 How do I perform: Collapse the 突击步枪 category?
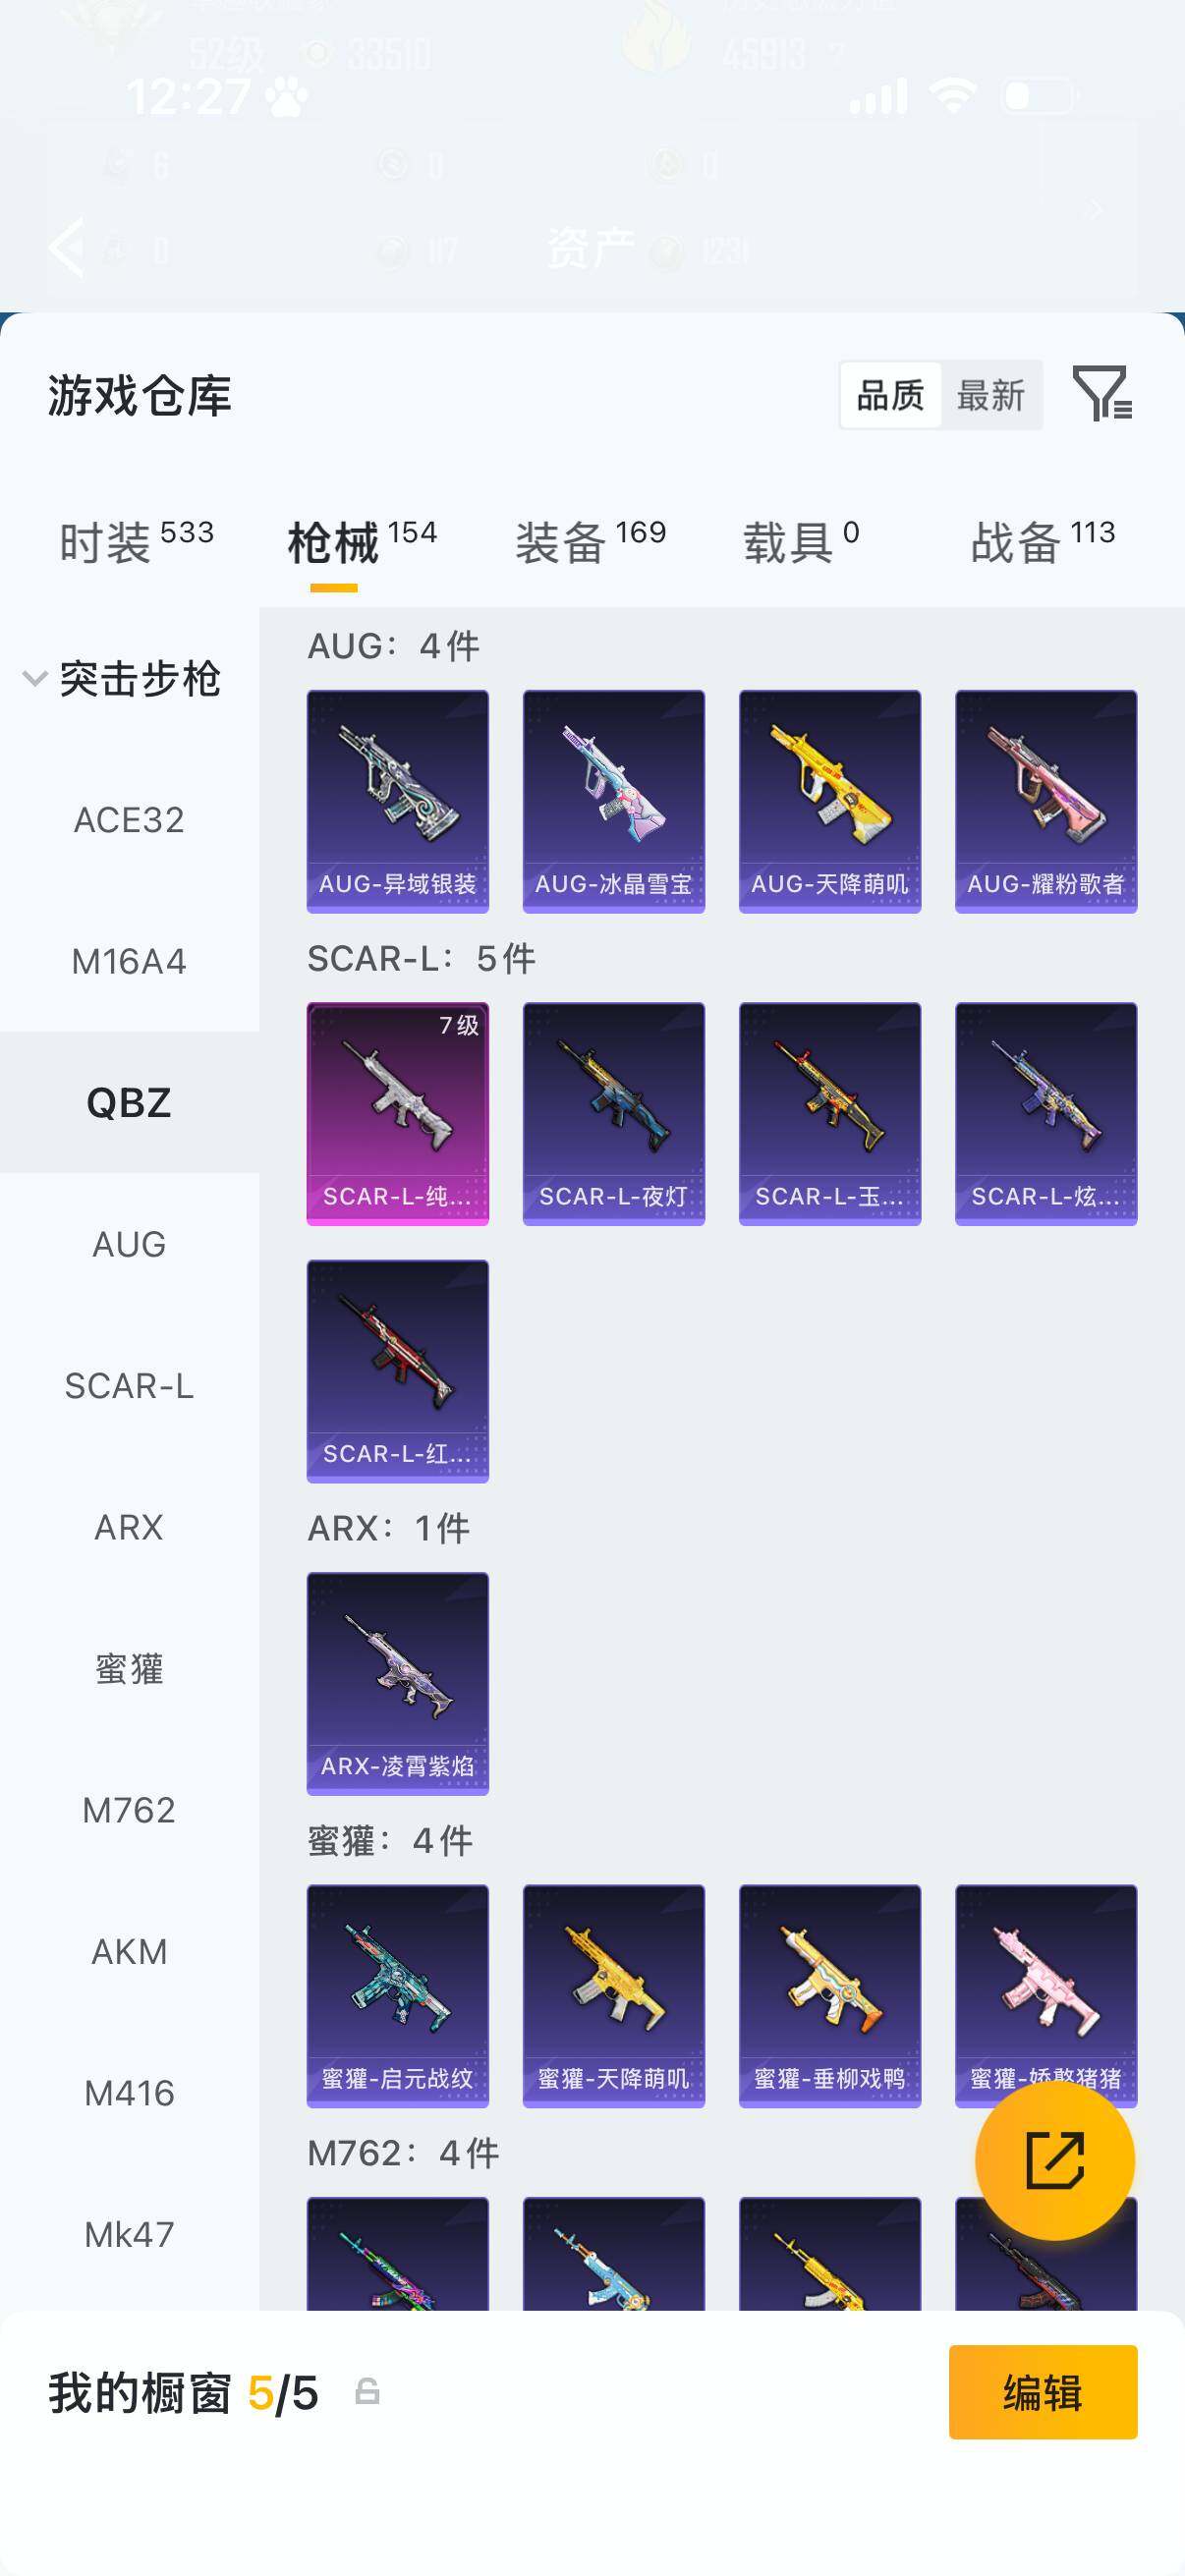pos(122,679)
